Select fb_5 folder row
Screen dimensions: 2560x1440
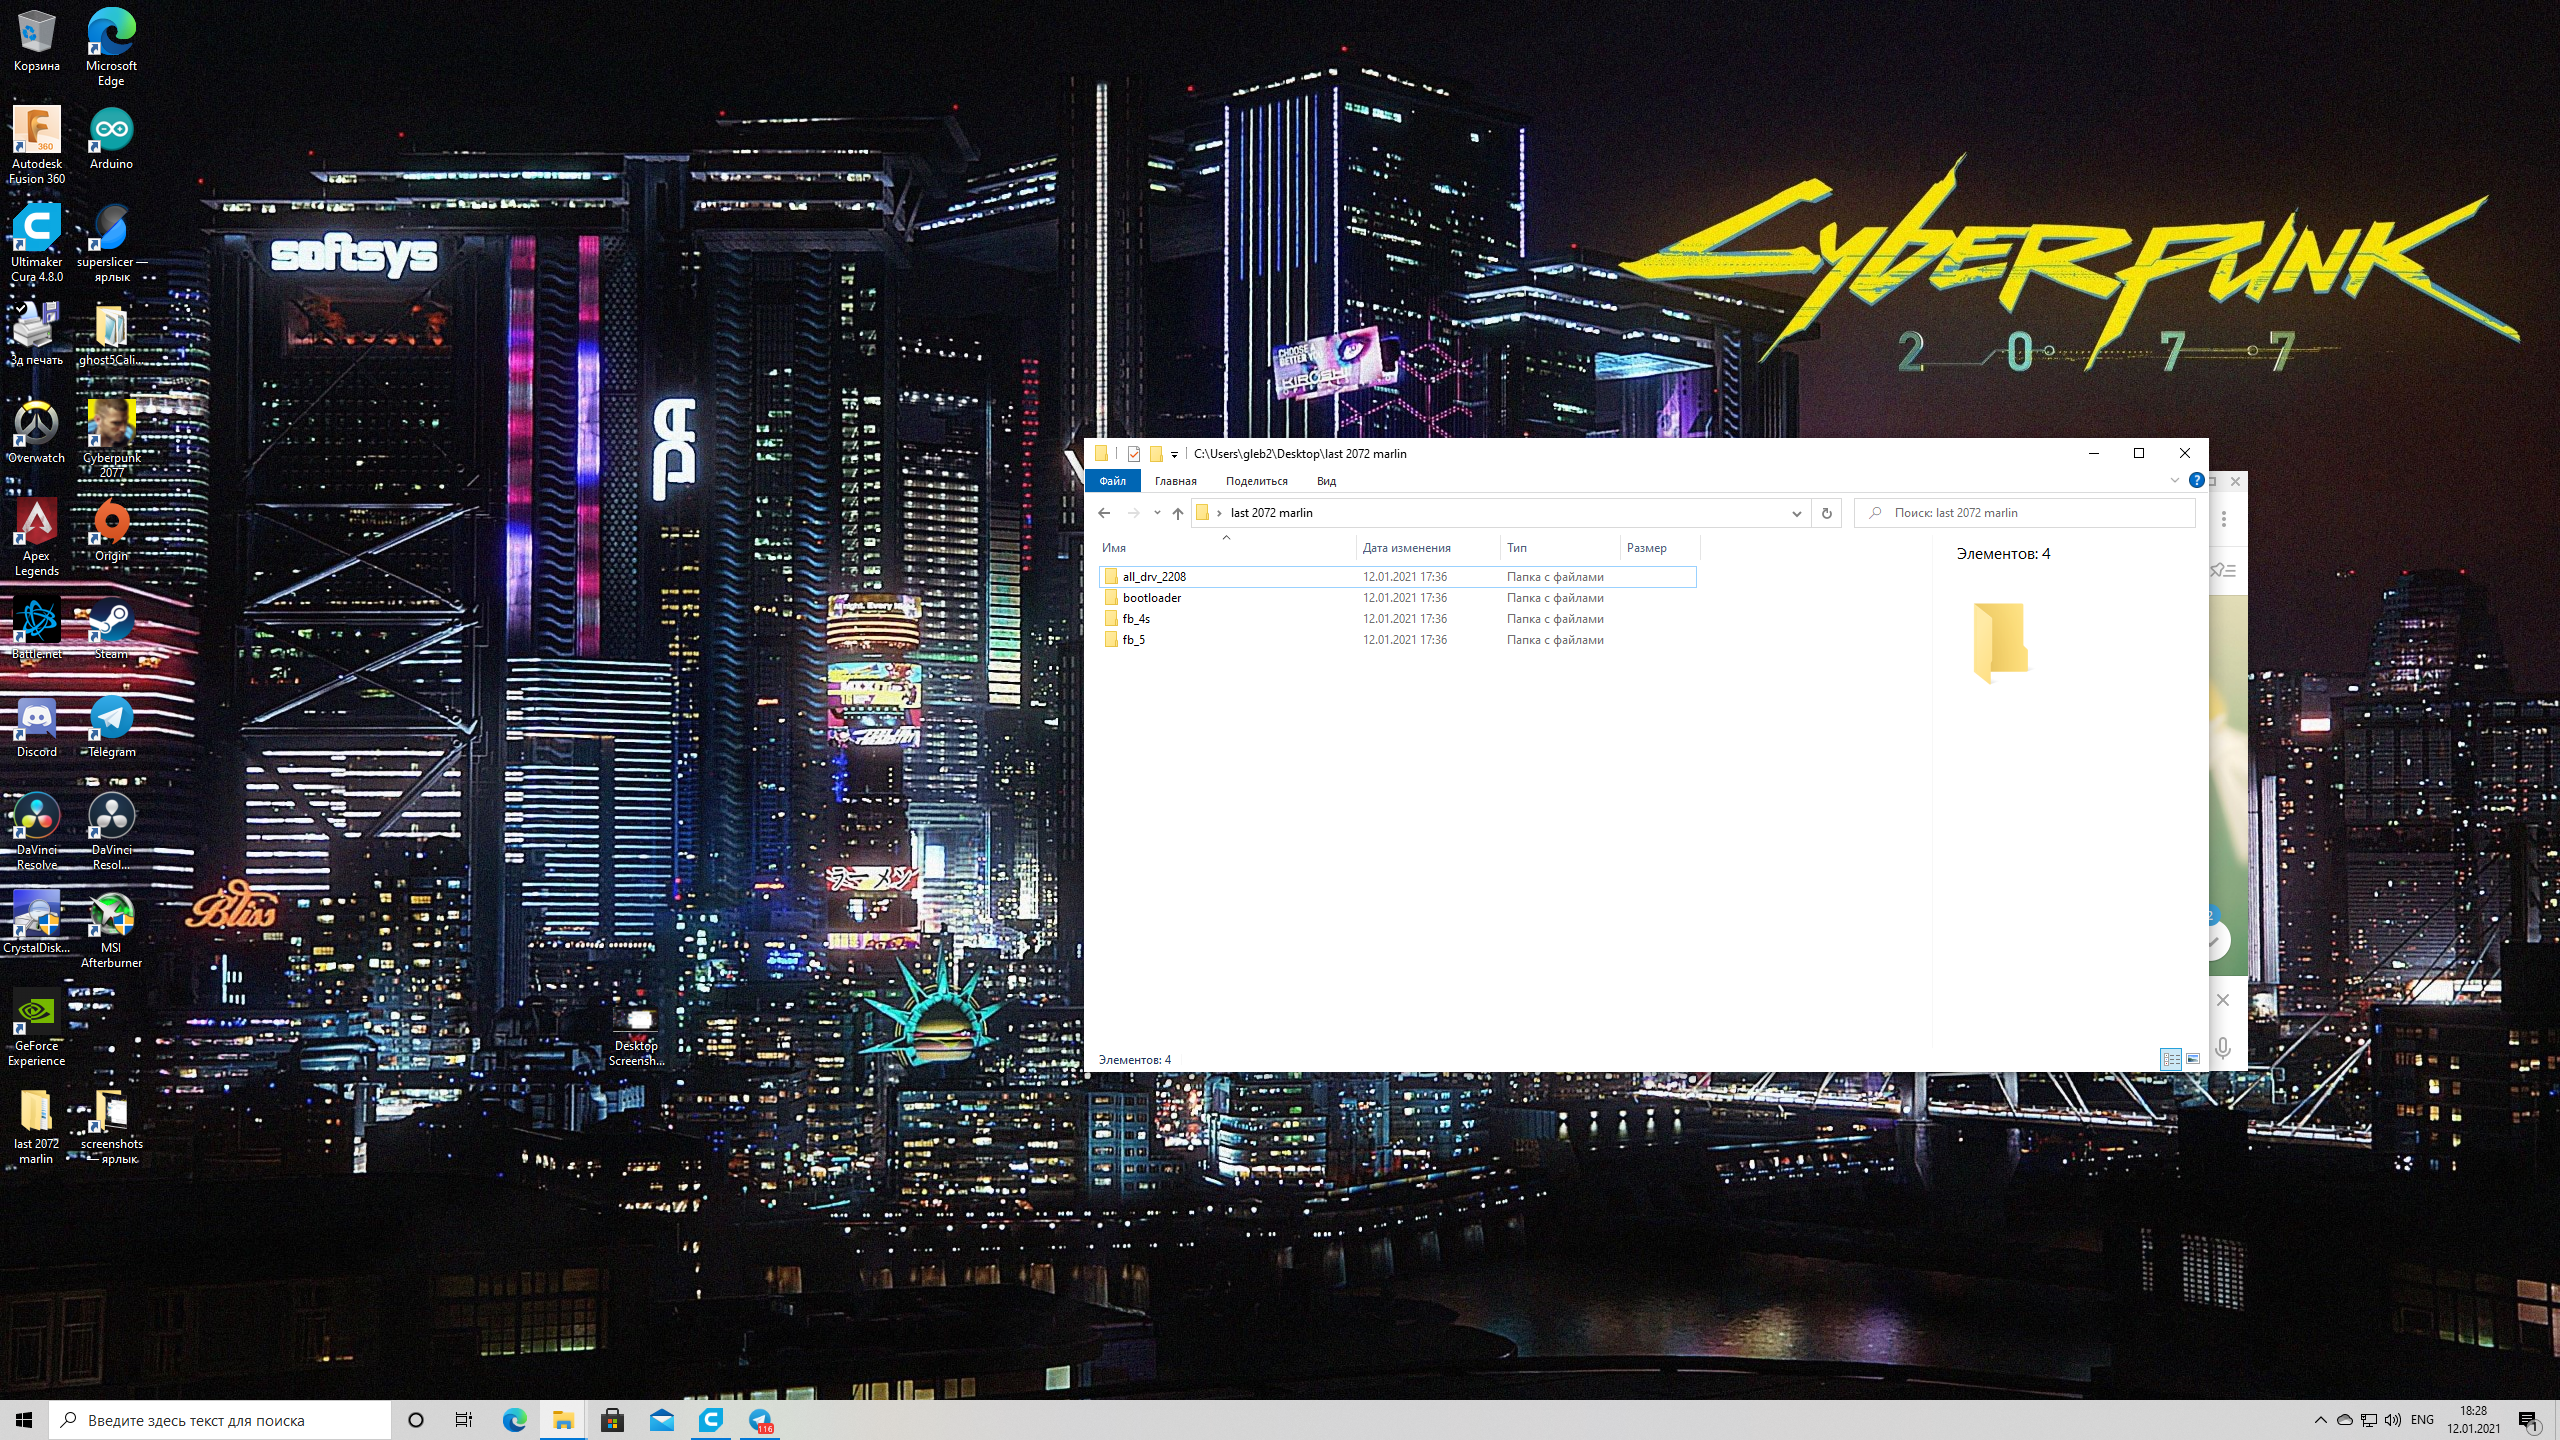[x=1397, y=640]
